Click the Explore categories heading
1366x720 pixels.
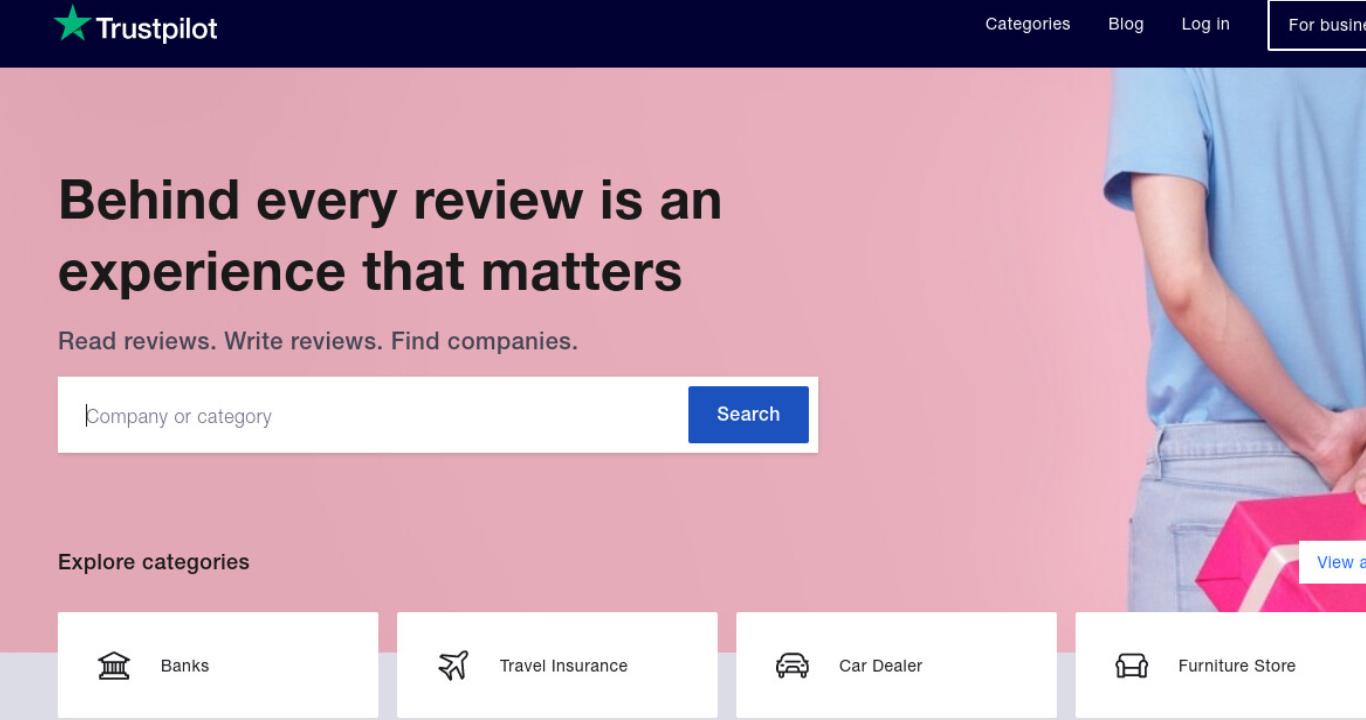coord(154,562)
